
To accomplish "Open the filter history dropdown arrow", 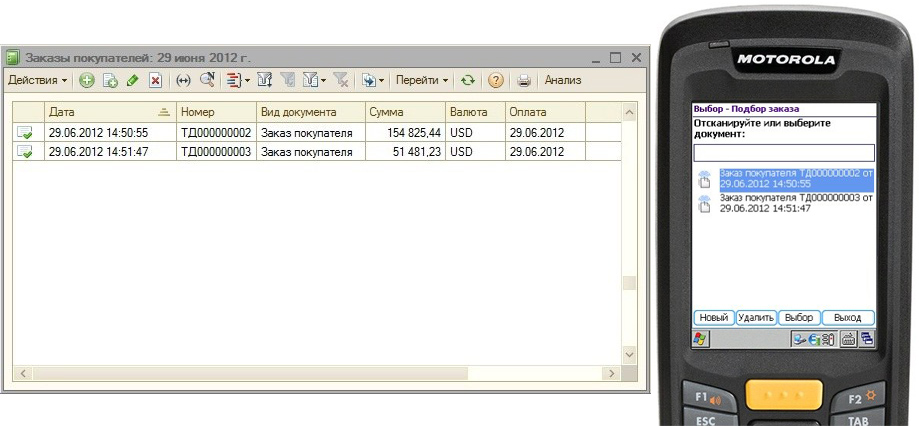I will (323, 80).
